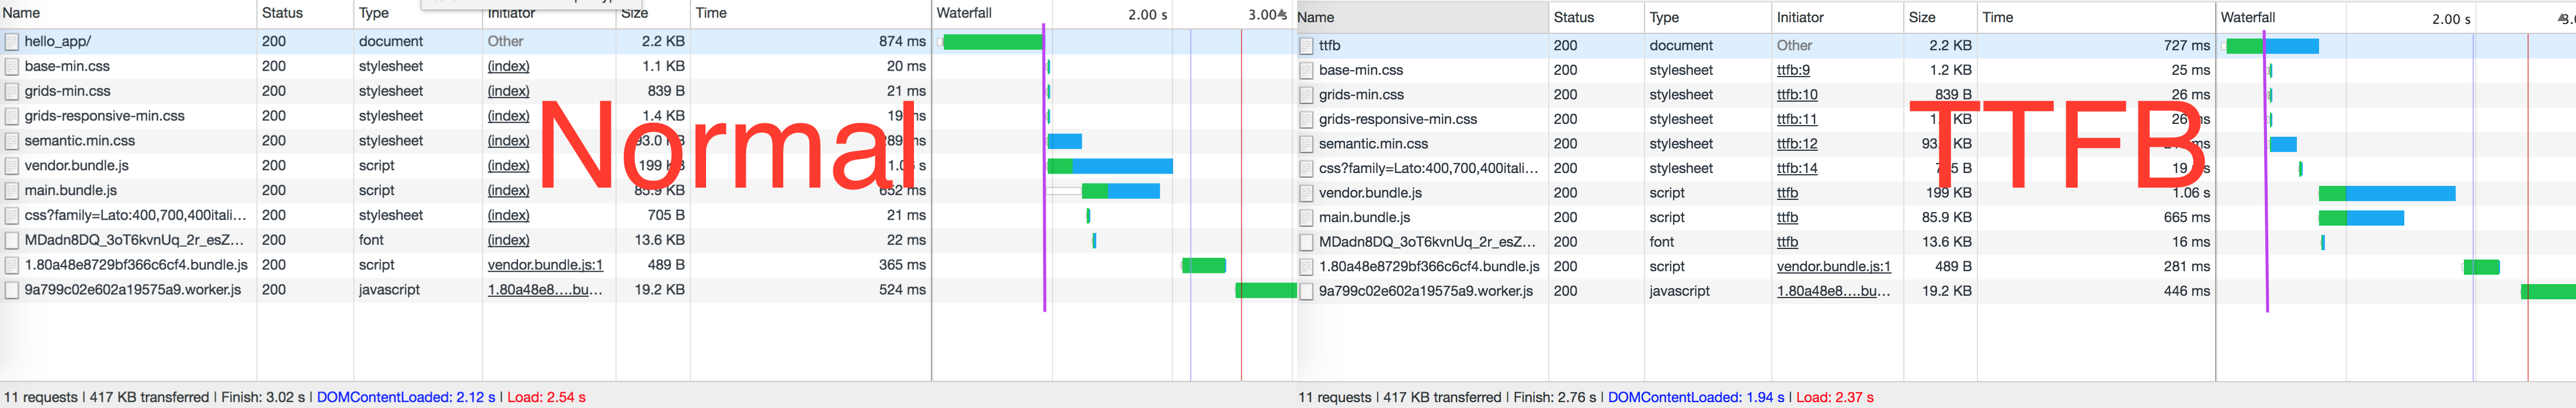Click file icon next to hello_app/ request
The height and width of the screenshot is (408, 2576).
[12, 42]
